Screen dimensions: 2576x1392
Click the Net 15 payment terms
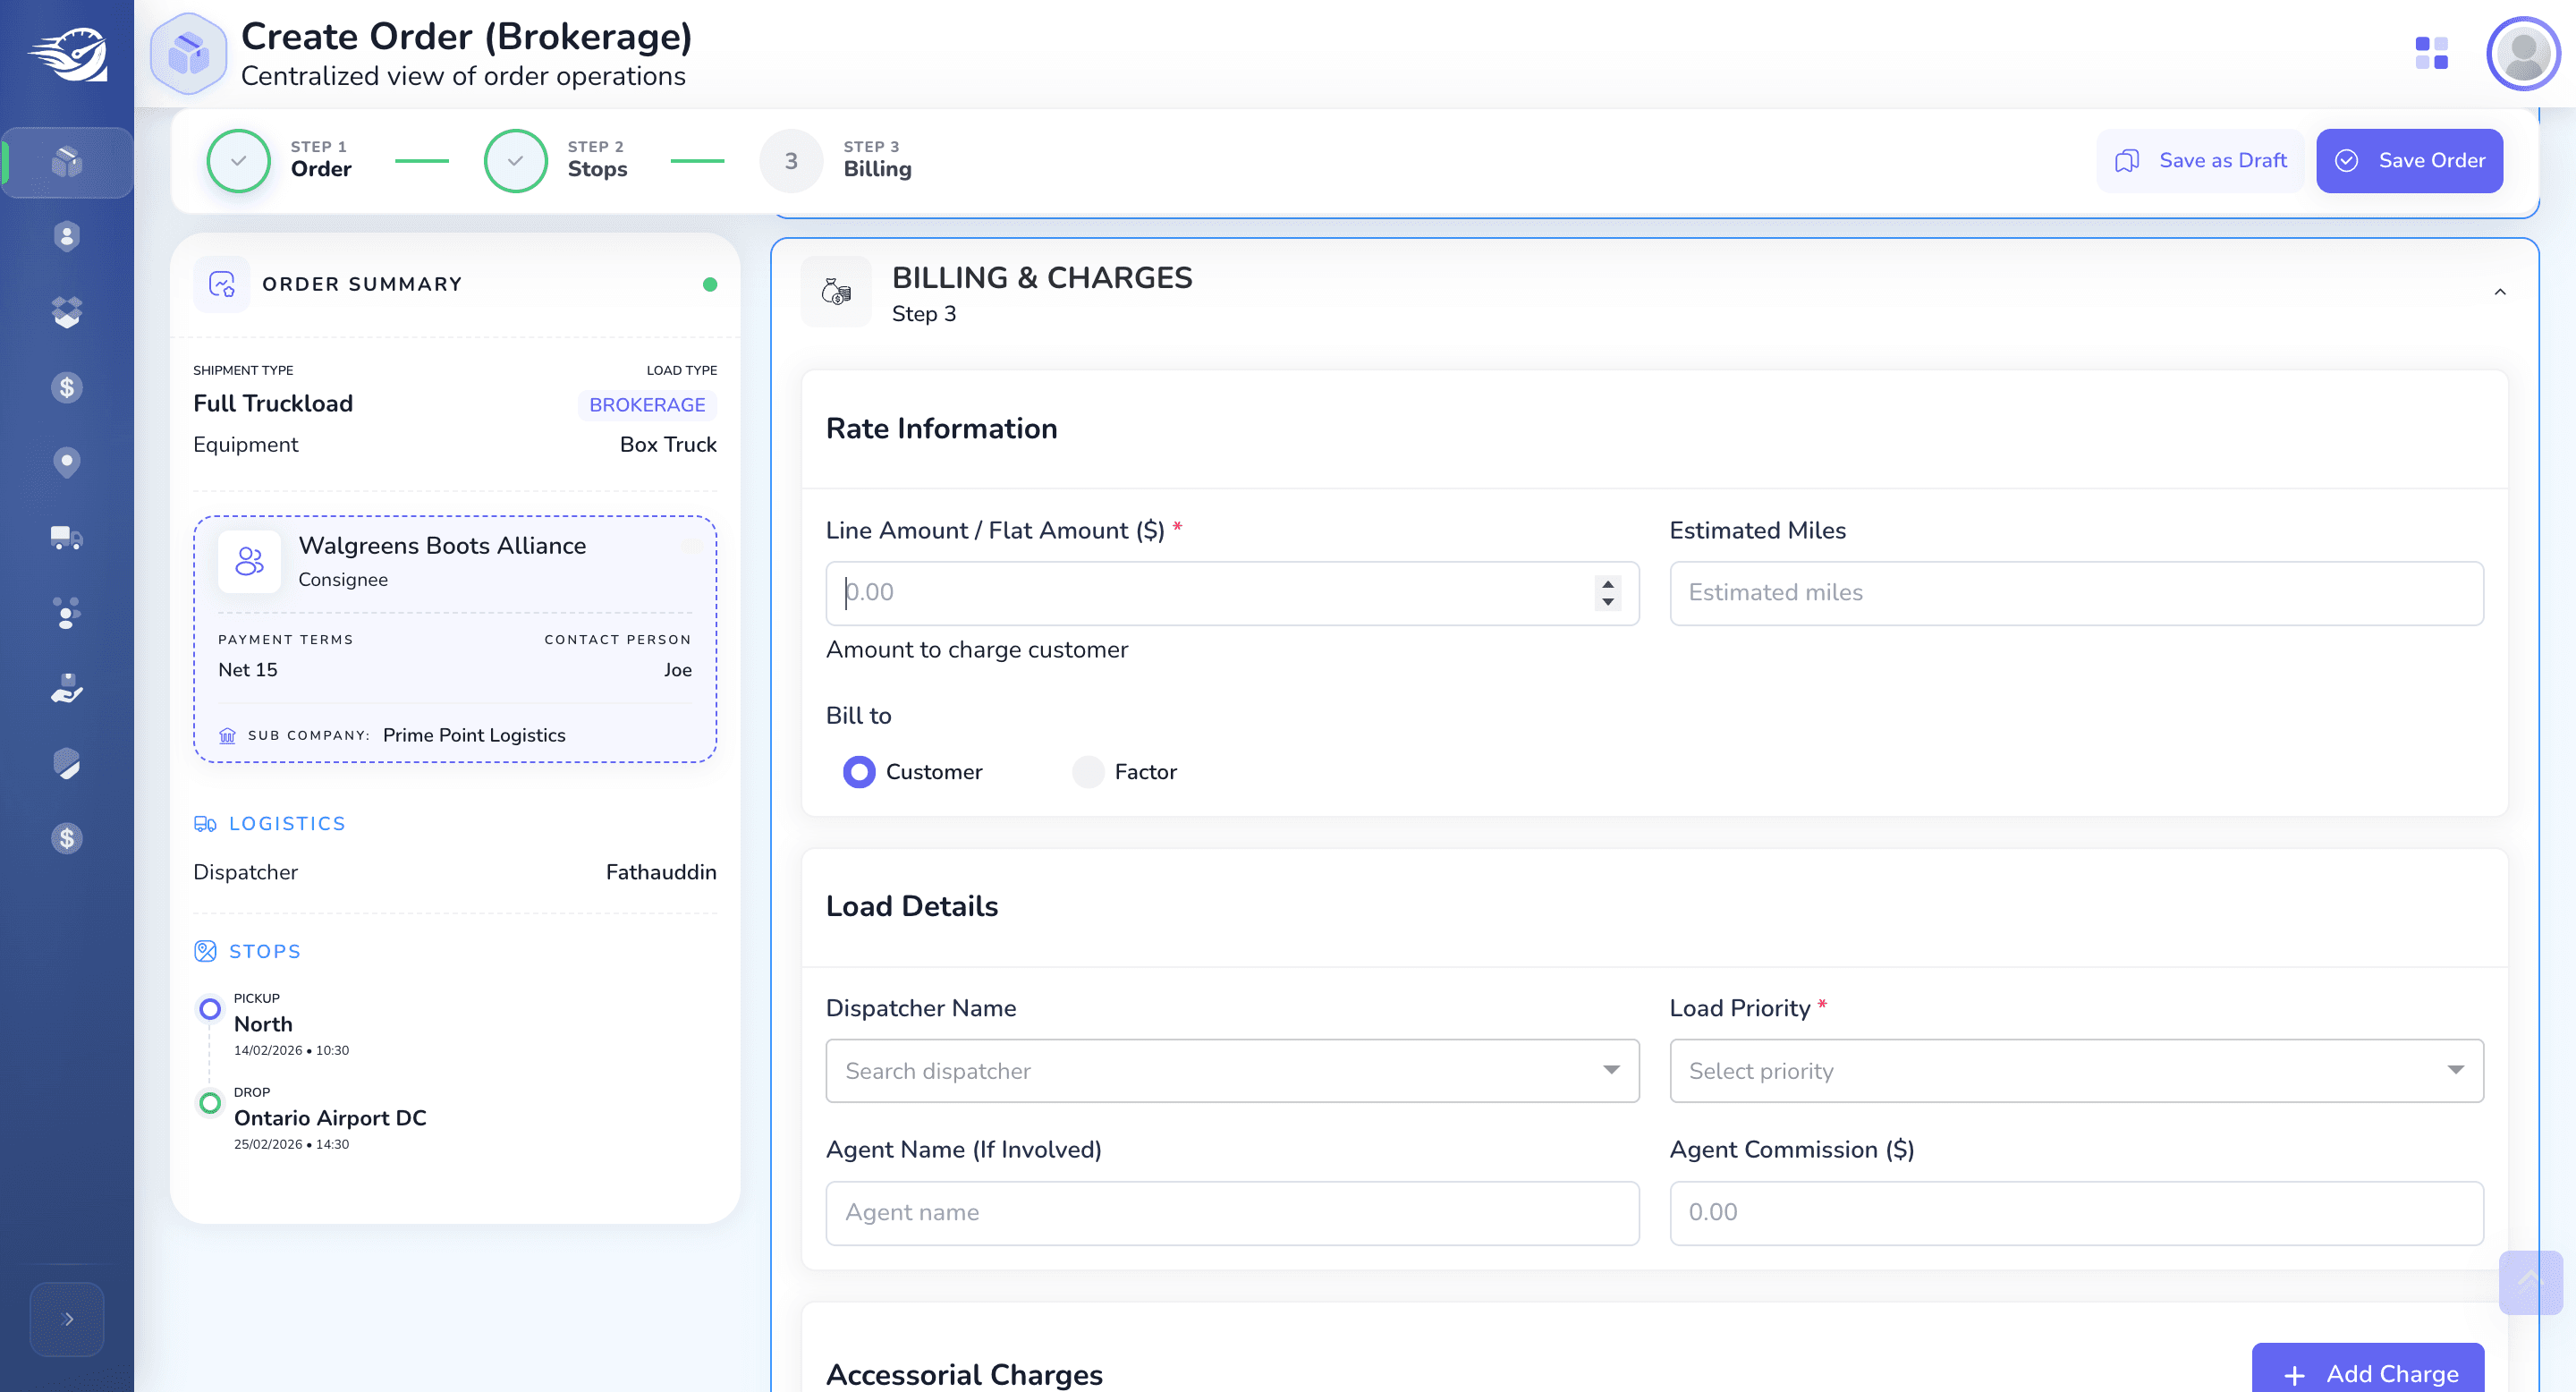click(248, 670)
